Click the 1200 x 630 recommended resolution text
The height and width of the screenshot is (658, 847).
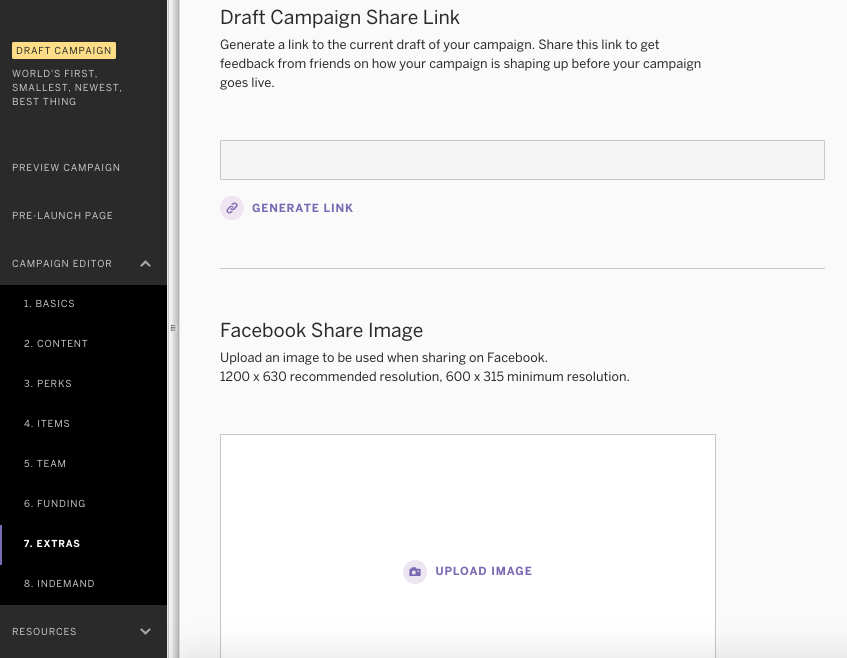(x=425, y=377)
